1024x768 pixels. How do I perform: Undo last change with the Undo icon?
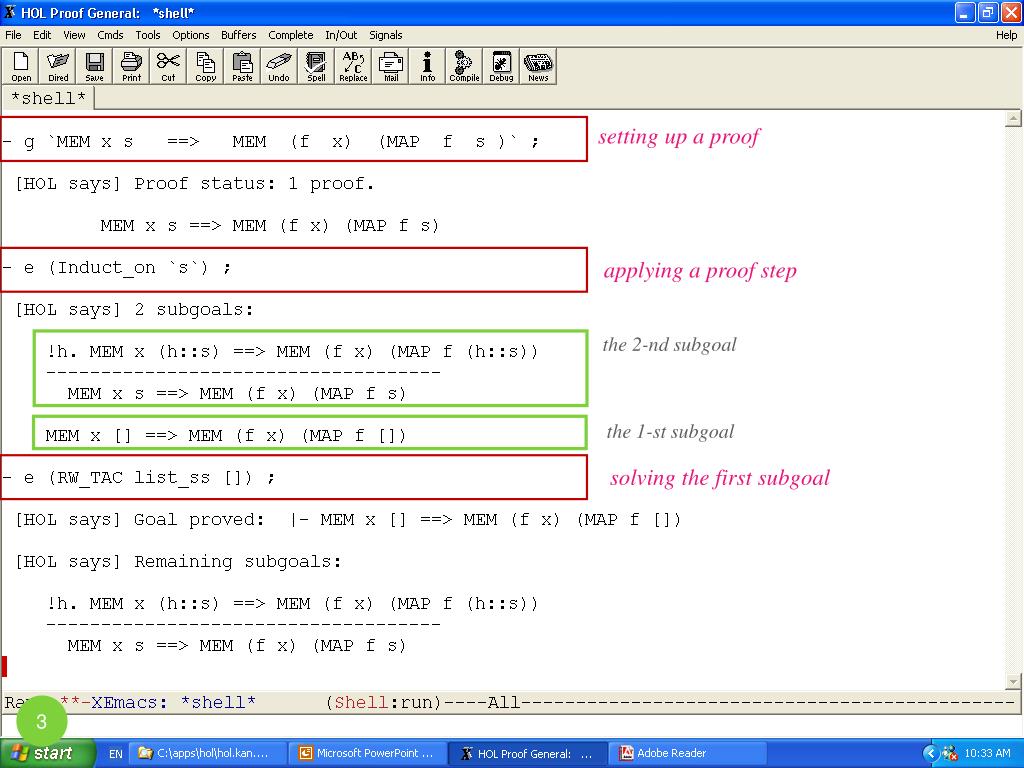click(x=279, y=66)
